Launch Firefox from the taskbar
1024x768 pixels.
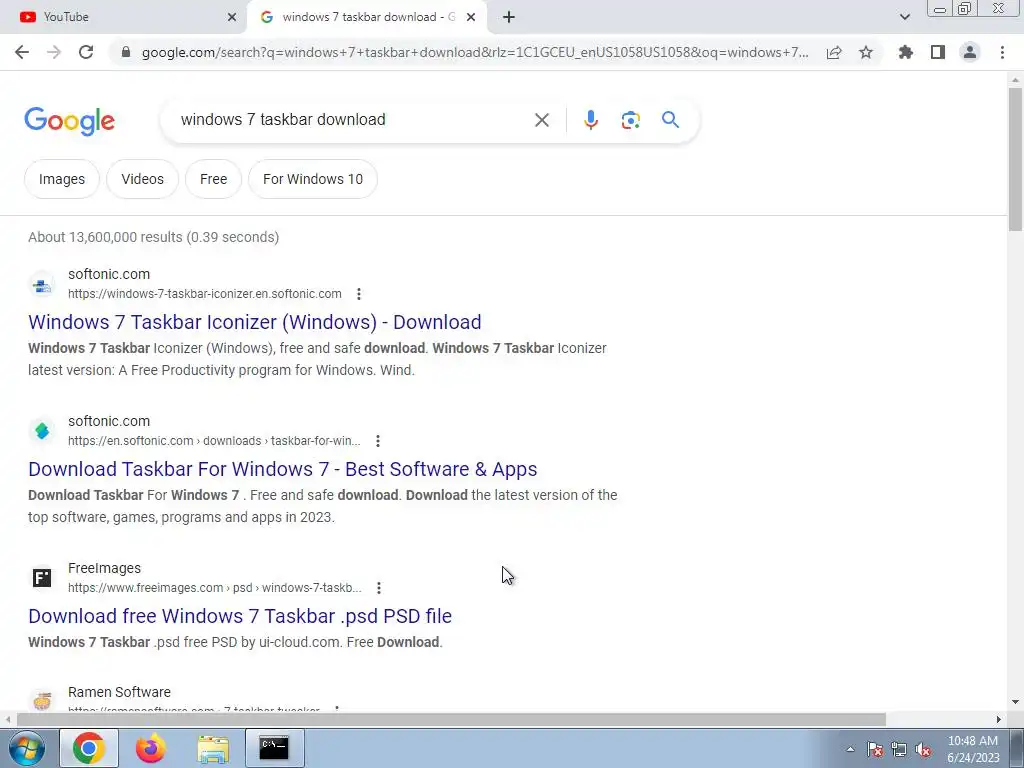[150, 748]
